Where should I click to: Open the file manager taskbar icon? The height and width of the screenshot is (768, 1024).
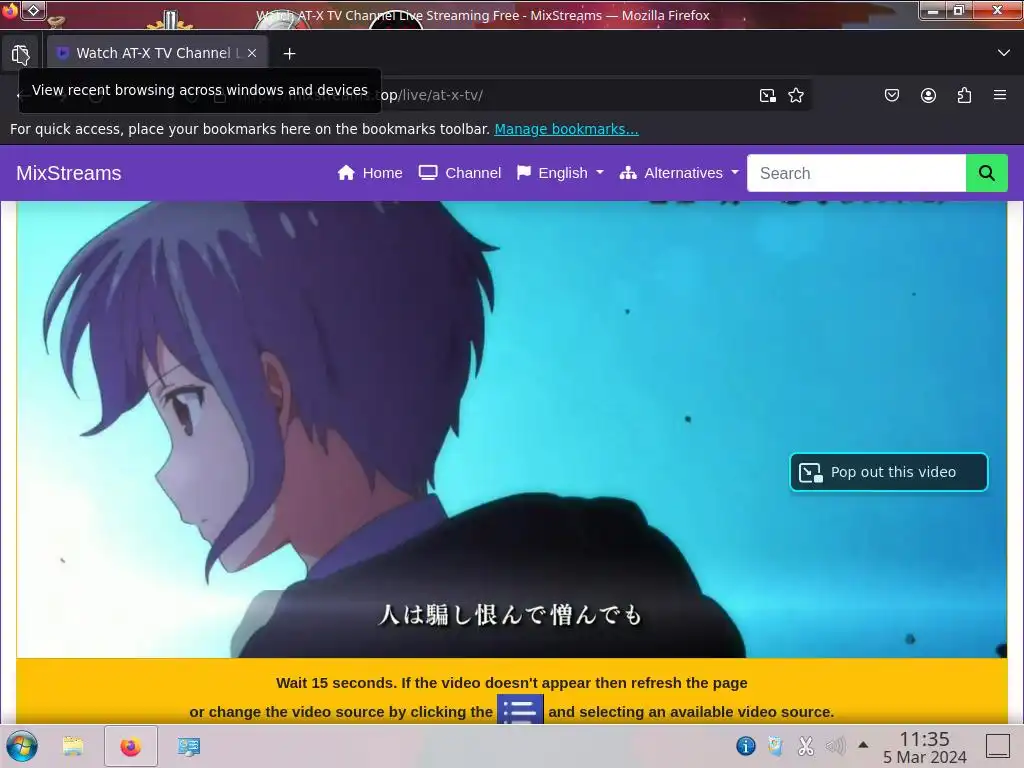coord(72,746)
